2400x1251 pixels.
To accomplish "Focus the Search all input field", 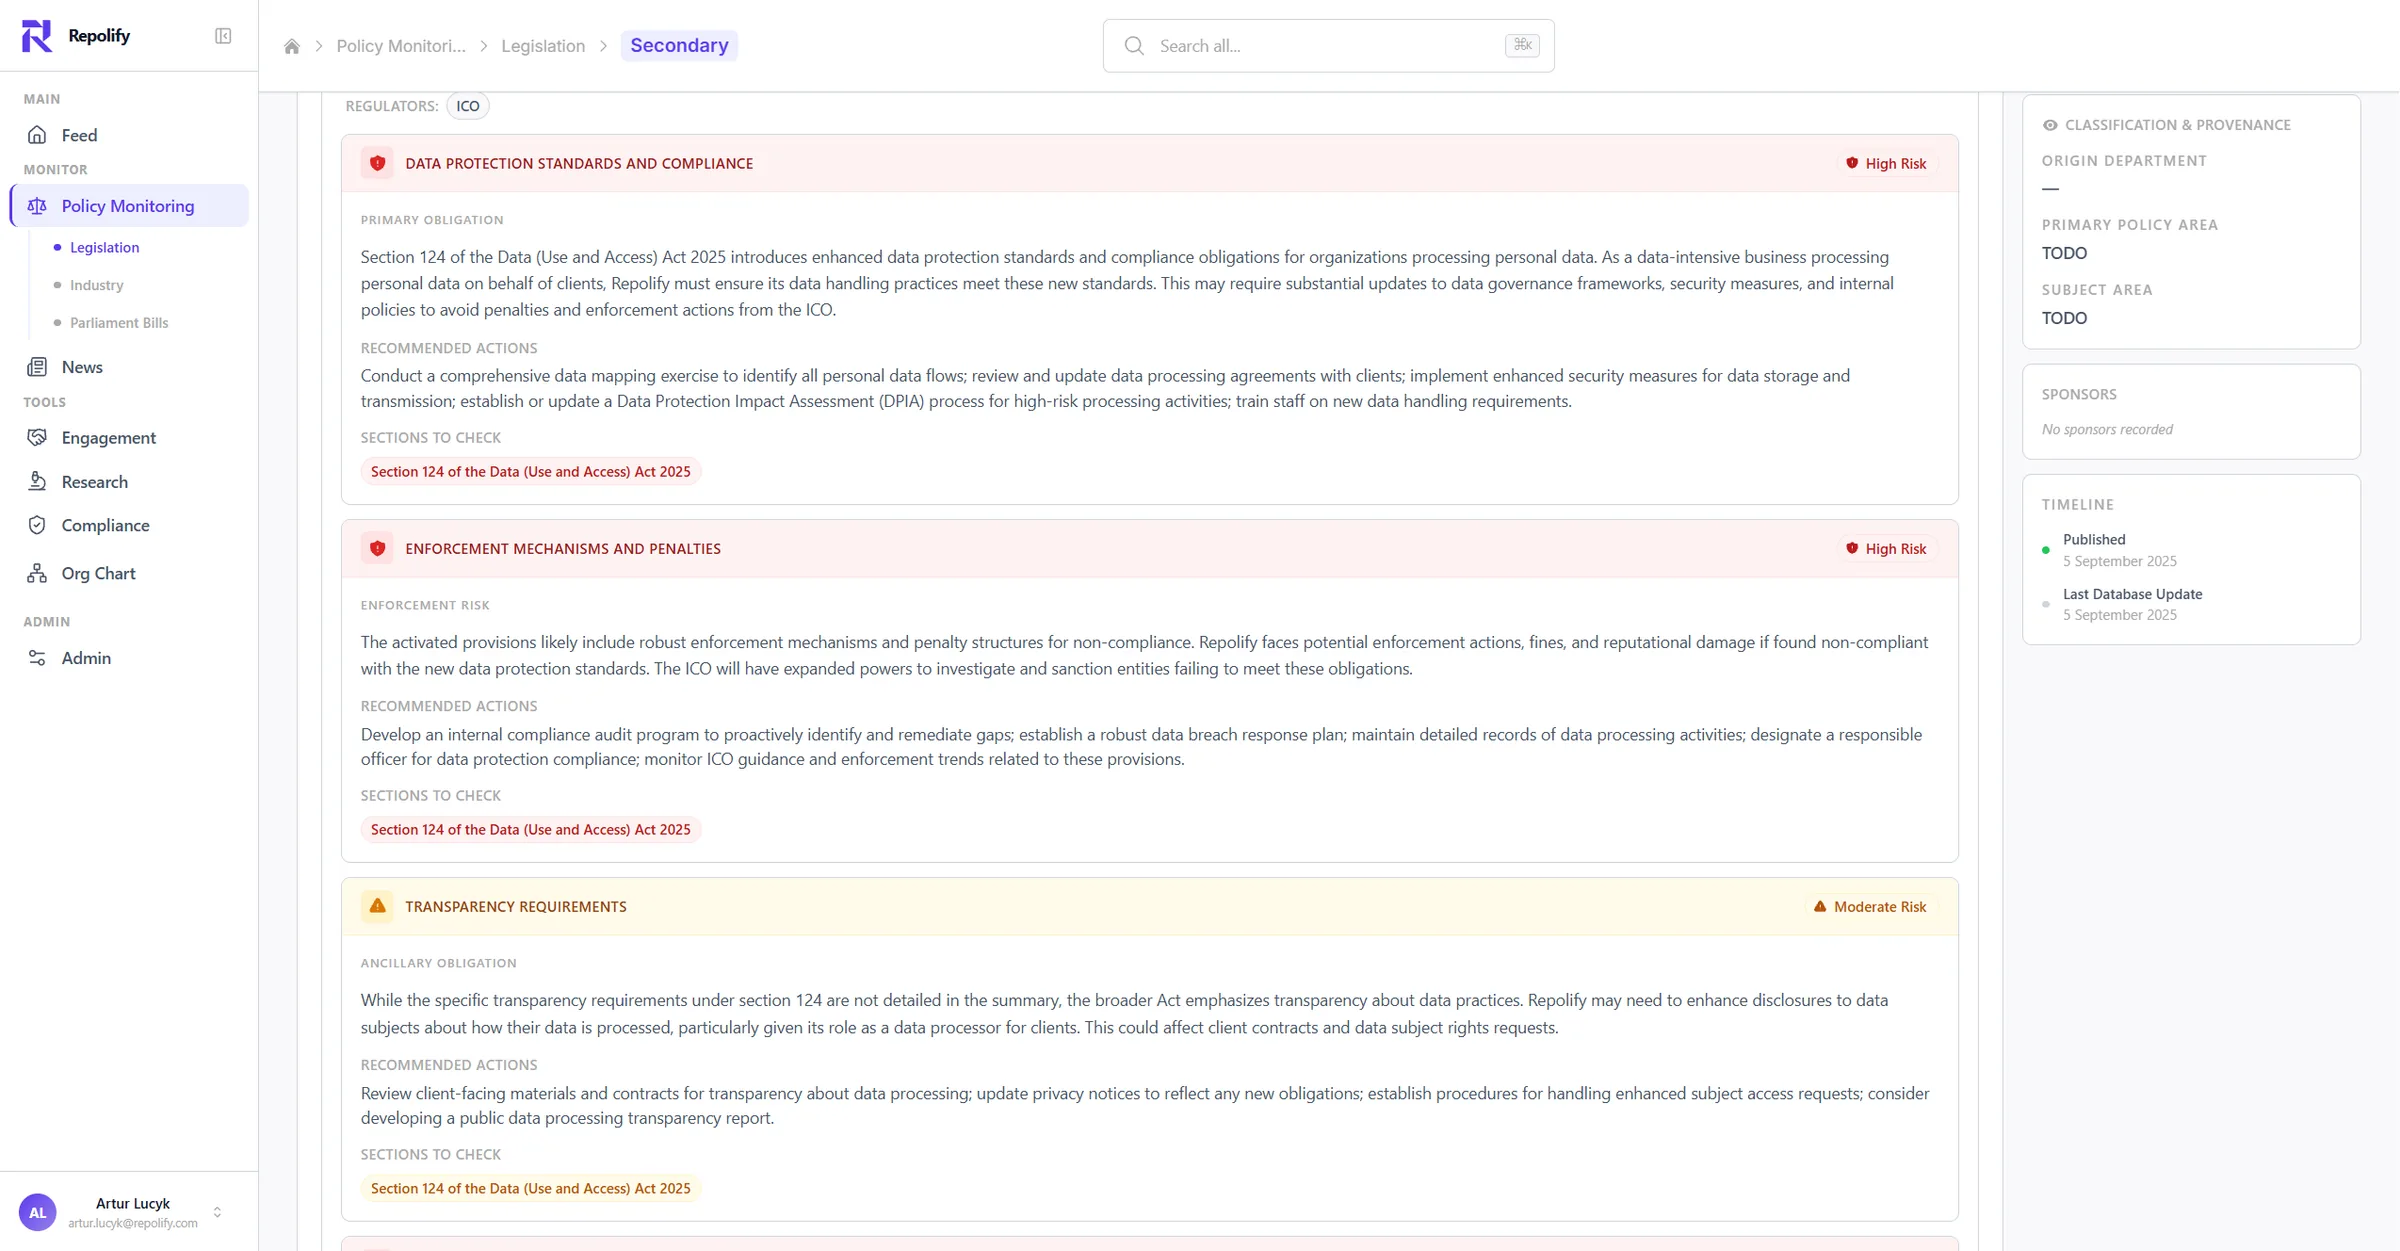I will point(1328,46).
